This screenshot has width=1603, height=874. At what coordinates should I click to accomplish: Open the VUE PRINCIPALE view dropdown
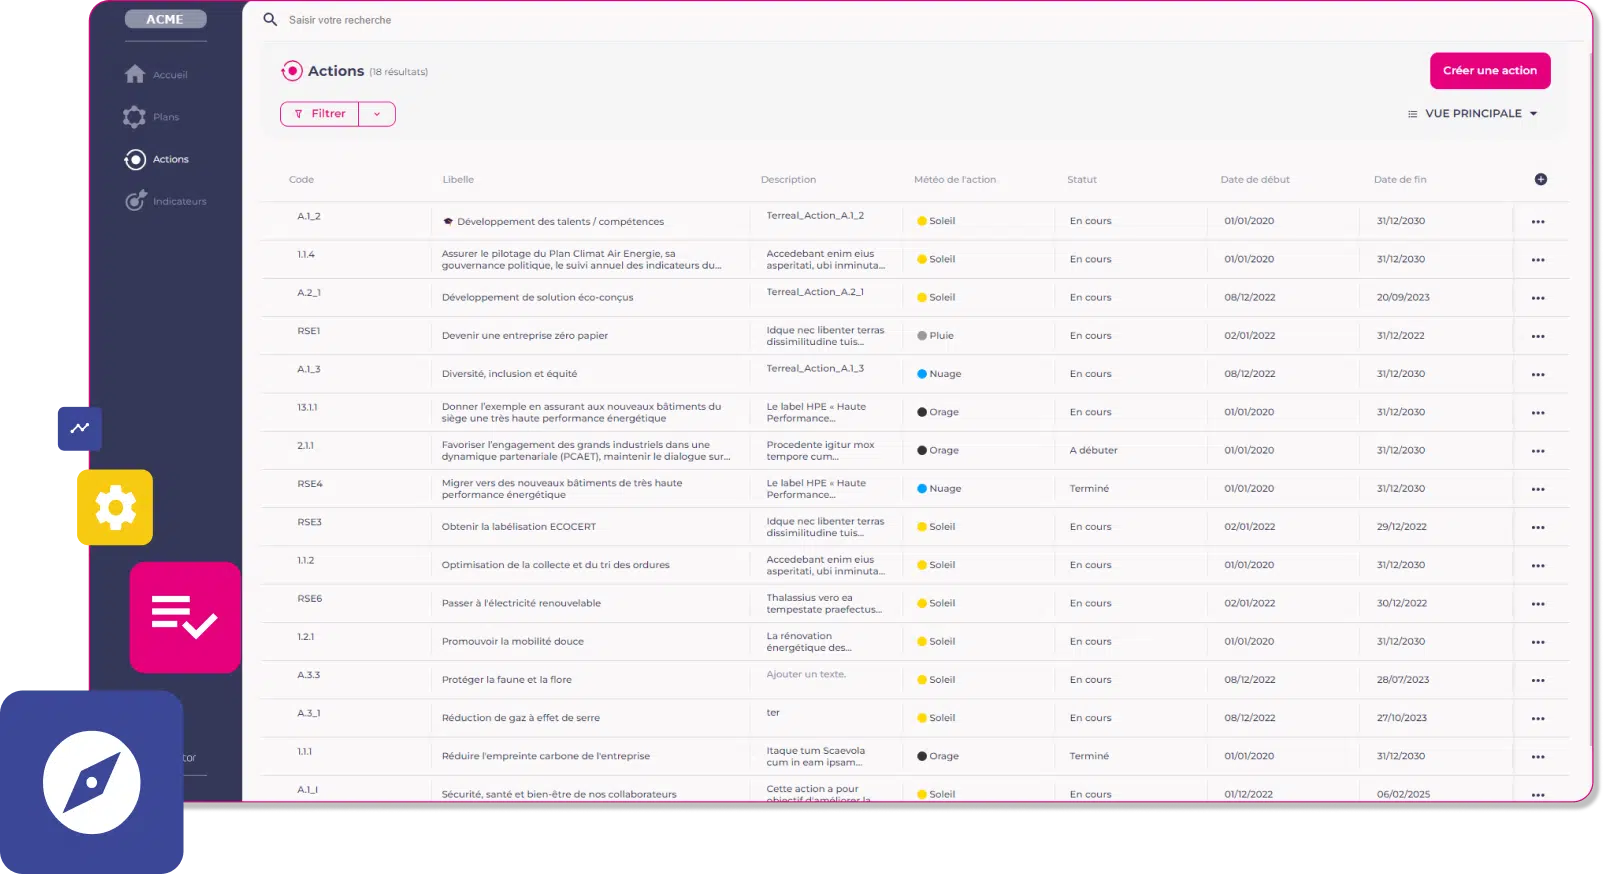point(1472,113)
